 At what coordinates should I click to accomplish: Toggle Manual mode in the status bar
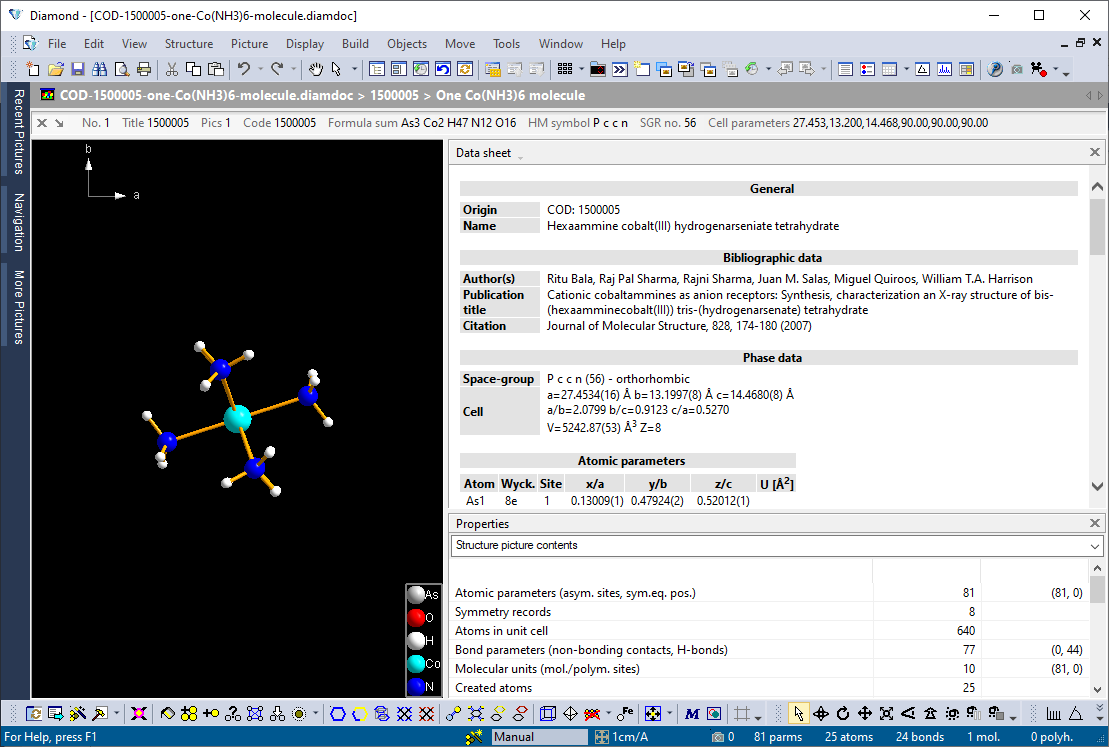pyautogui.click(x=540, y=737)
